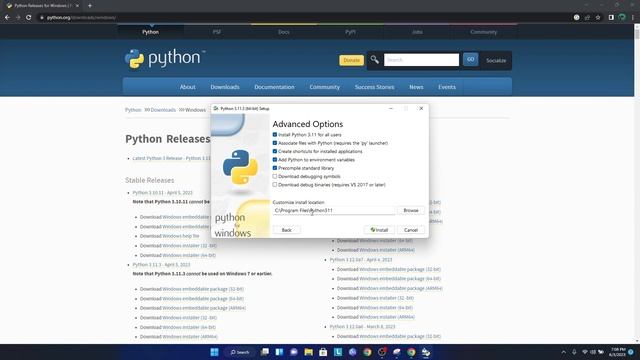
Task: Open the Socialize menu
Action: (x=496, y=60)
